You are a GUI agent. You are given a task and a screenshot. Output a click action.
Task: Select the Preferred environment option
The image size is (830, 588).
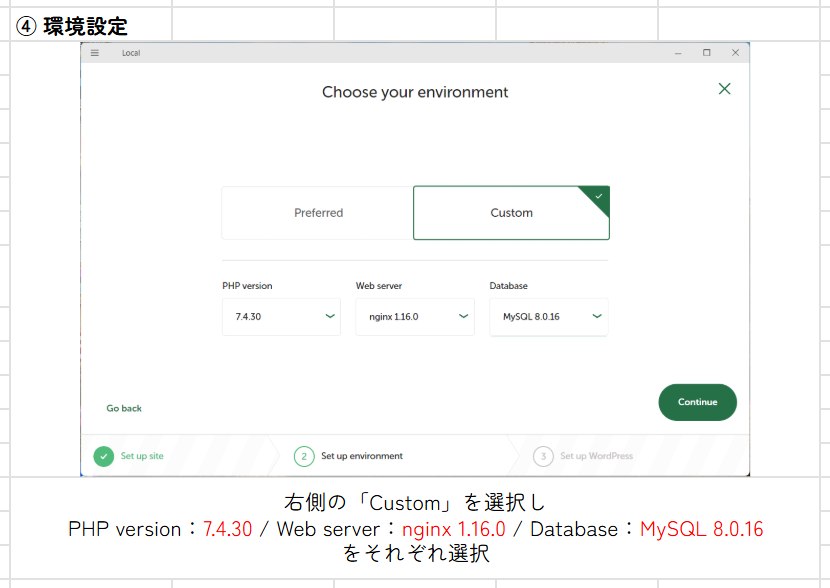(x=318, y=213)
